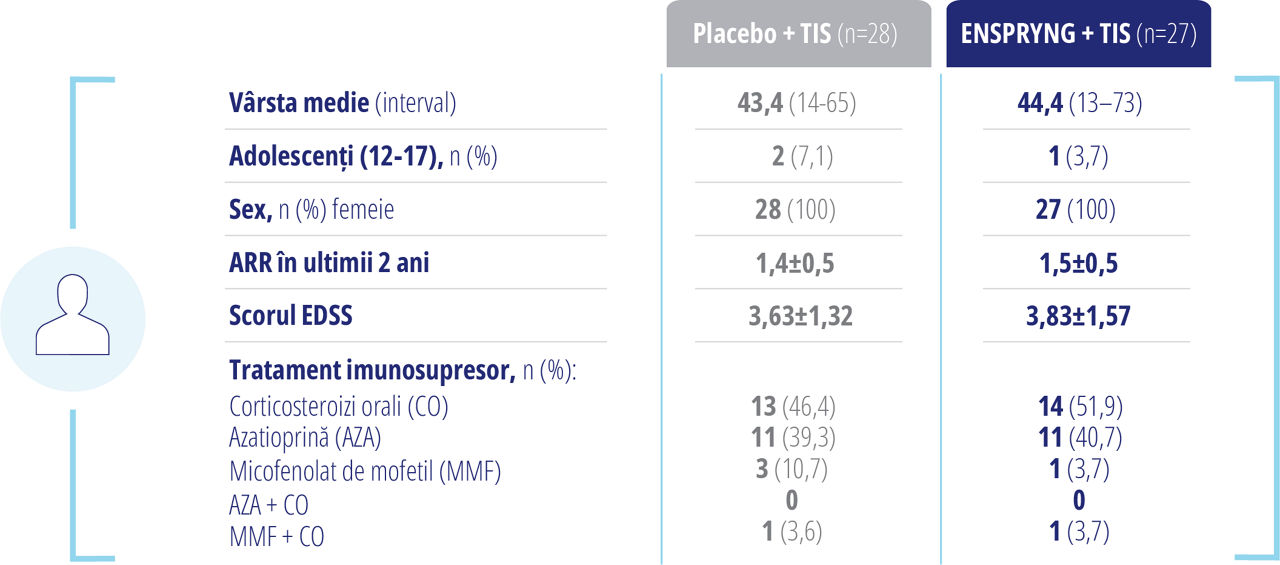Click the Vârsta medie row label
Image resolution: width=1280 pixels, height=565 pixels.
tap(343, 103)
